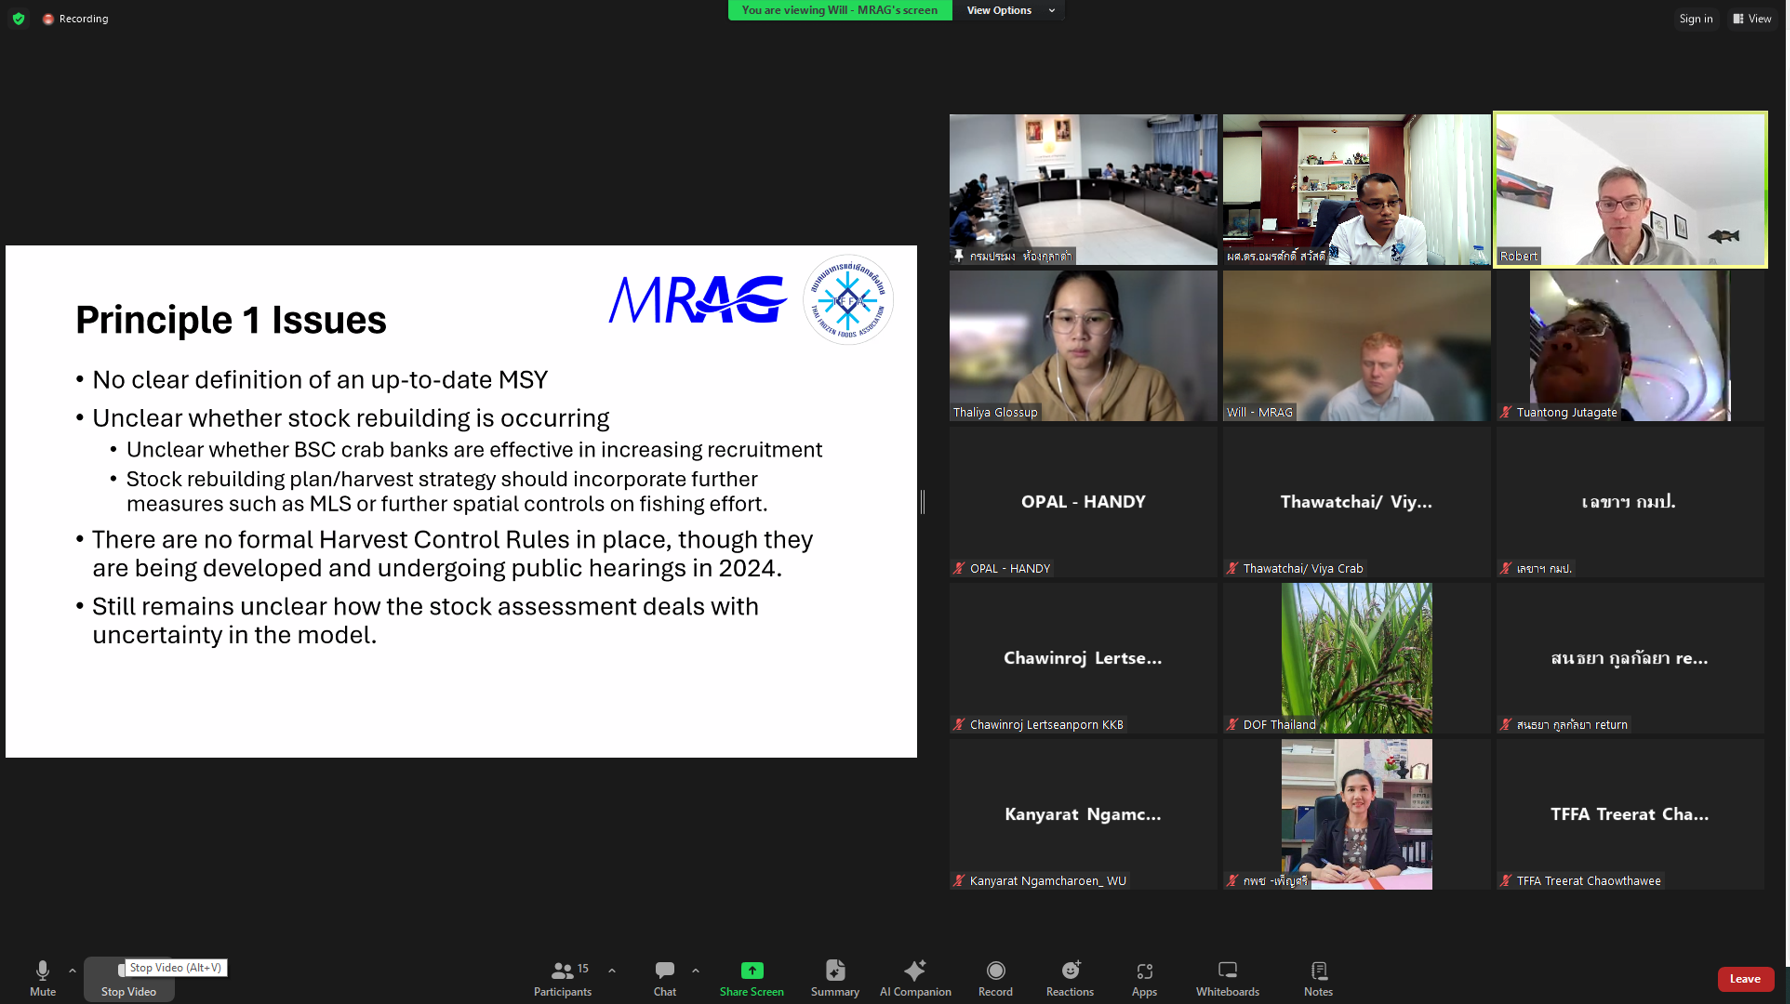1790x1004 pixels.
Task: Open Whiteboards
Action: click(x=1227, y=978)
